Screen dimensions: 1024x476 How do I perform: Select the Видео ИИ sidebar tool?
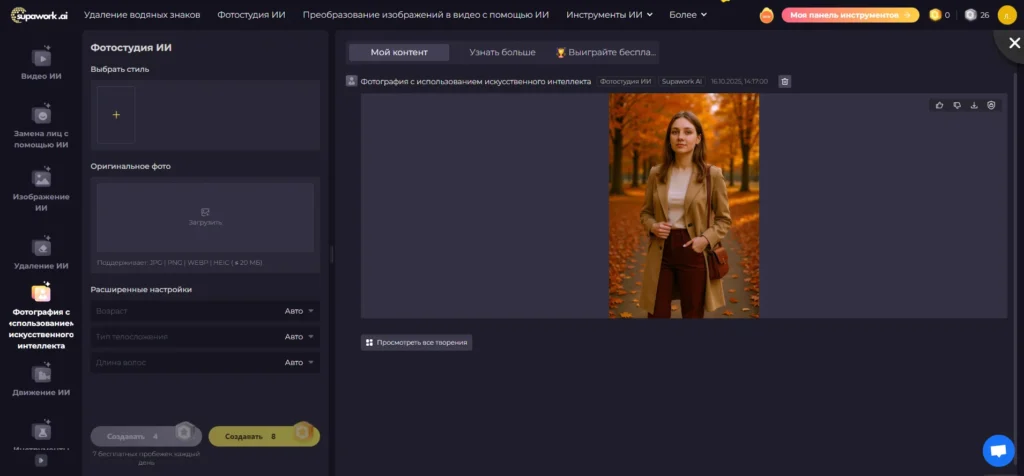click(x=41, y=64)
